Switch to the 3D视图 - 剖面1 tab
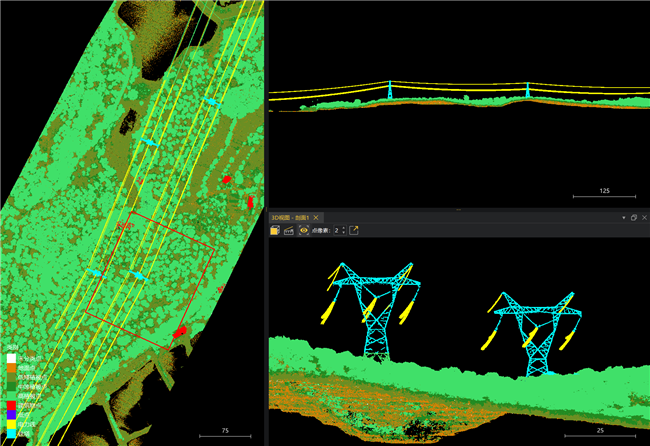Viewport: 650px width, 446px height. pos(291,217)
